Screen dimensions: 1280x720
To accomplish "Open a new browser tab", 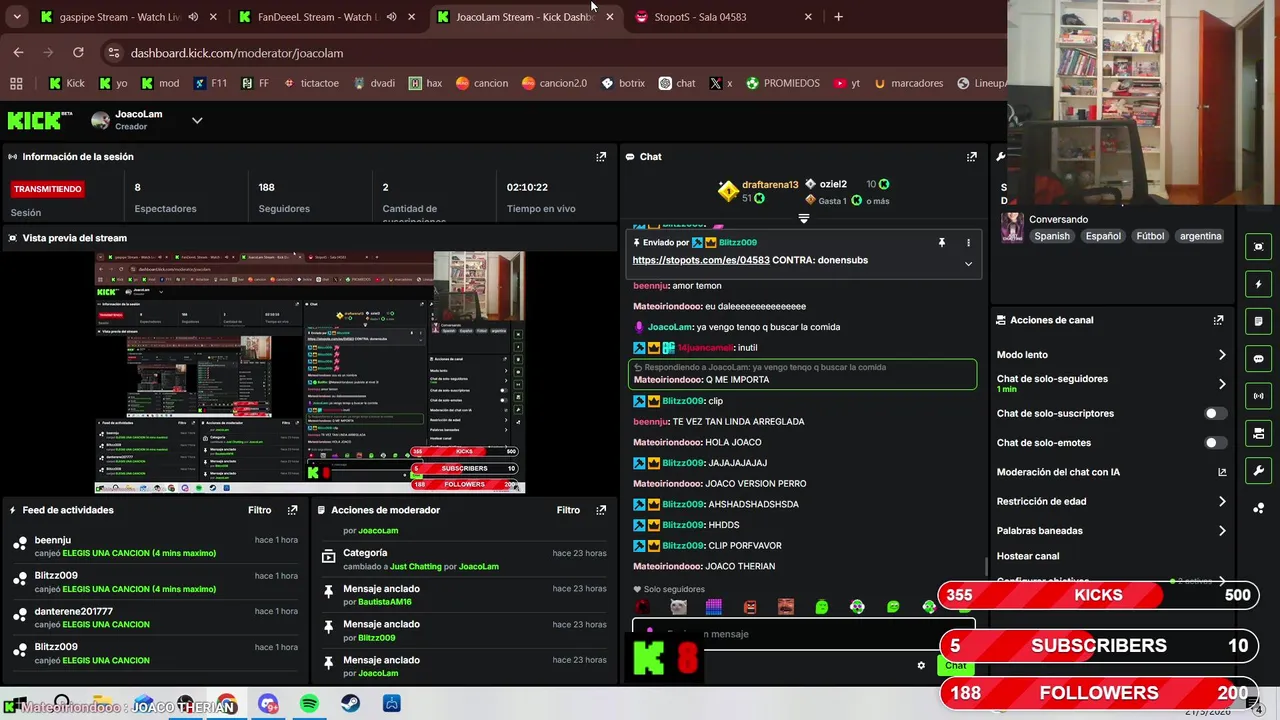I will click(838, 17).
